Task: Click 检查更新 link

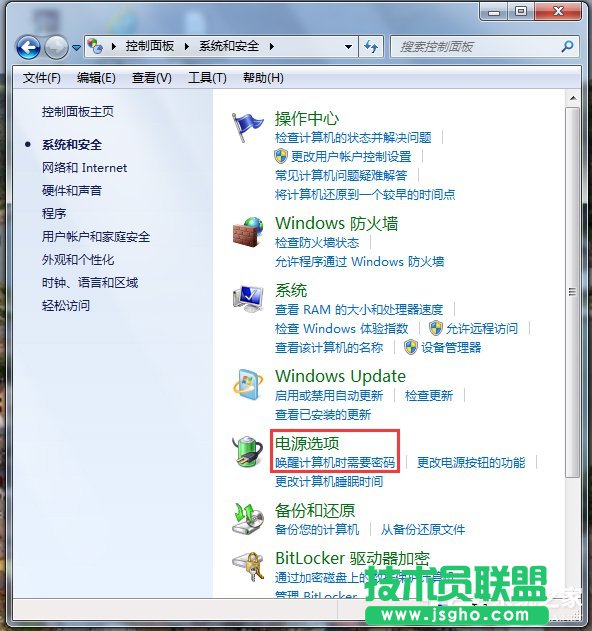Action: (429, 396)
